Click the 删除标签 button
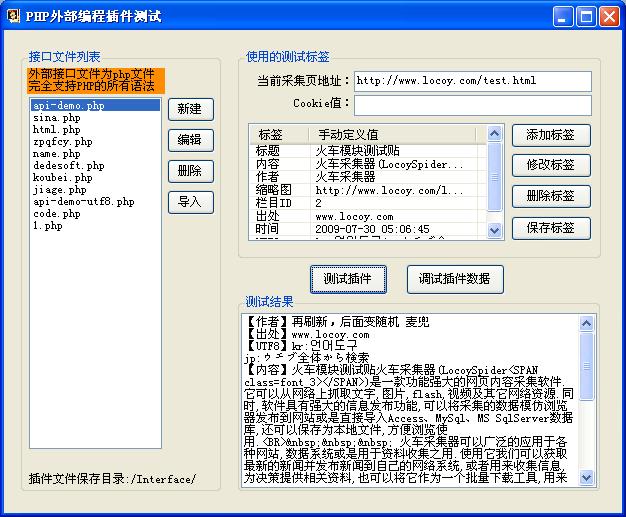Image resolution: width=626 pixels, height=517 pixels. tap(551, 196)
